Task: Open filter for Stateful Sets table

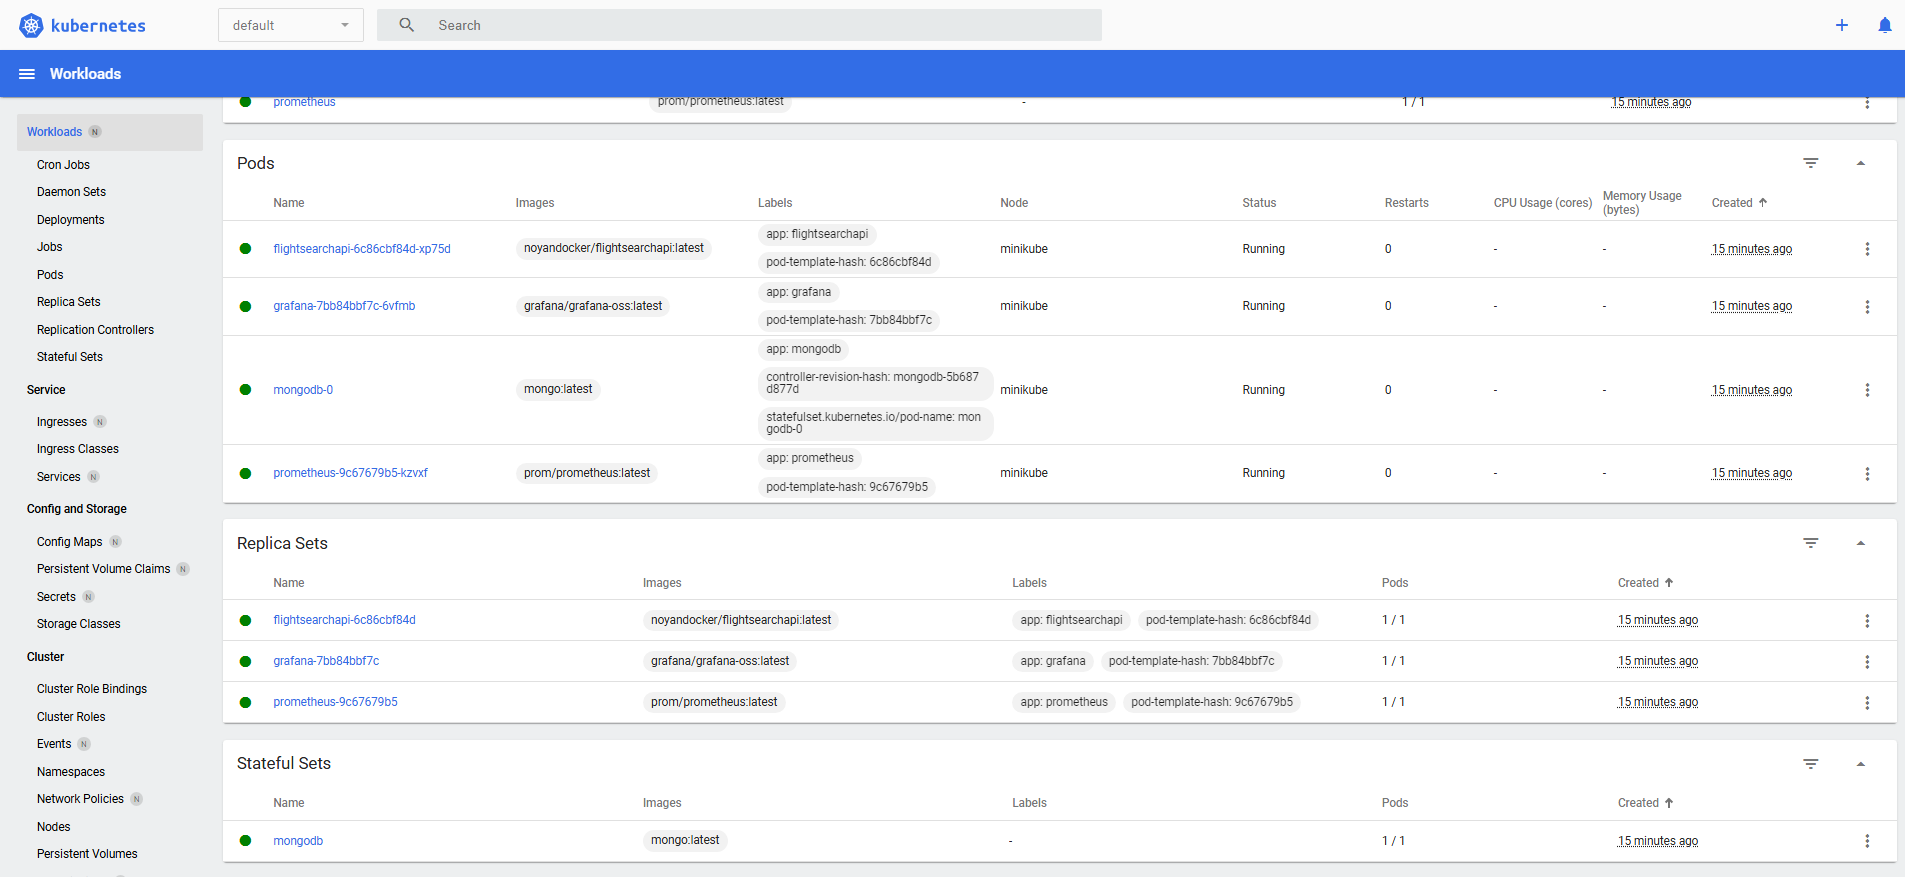Action: 1811,764
